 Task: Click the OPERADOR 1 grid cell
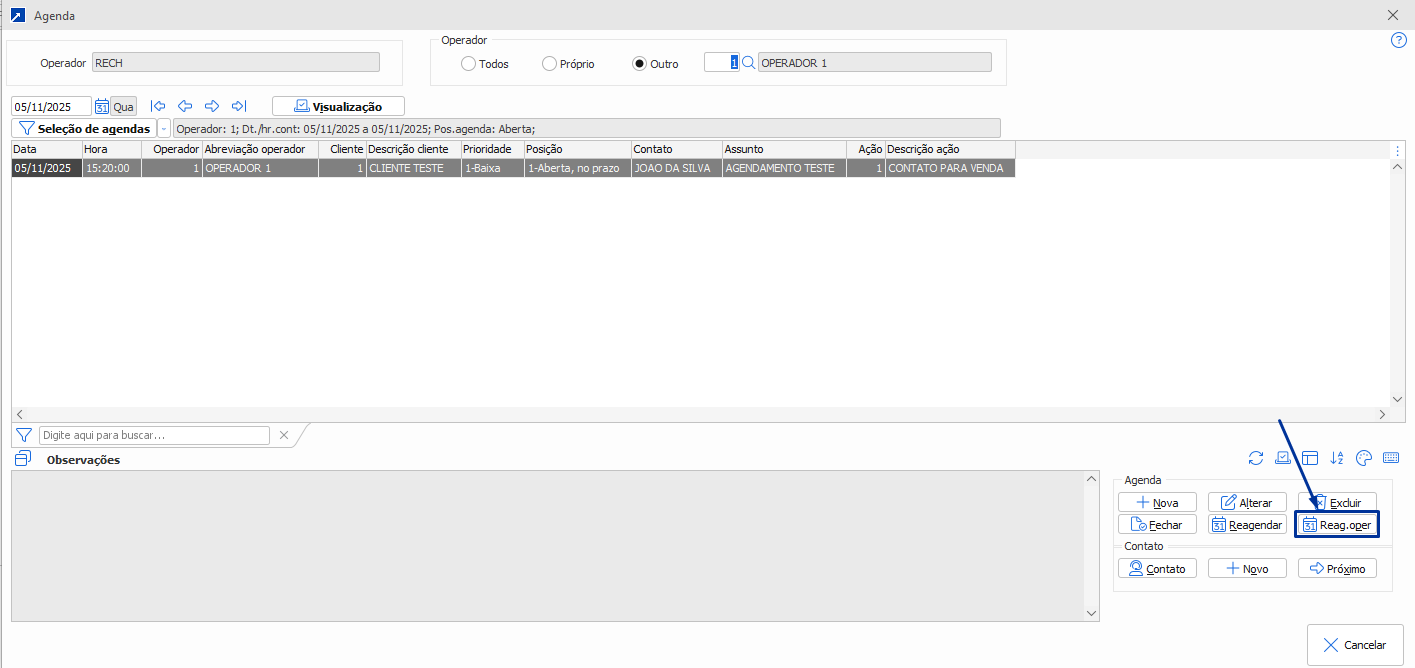261,168
